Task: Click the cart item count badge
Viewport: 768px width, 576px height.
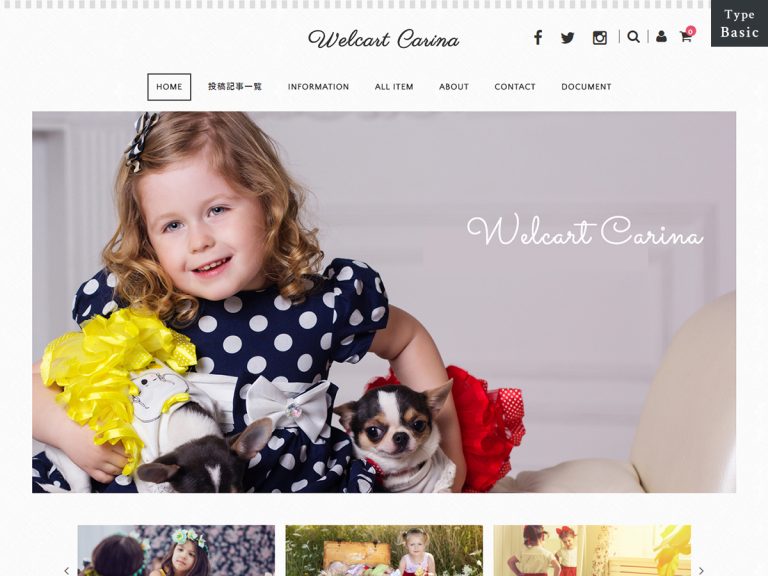Action: [x=690, y=31]
